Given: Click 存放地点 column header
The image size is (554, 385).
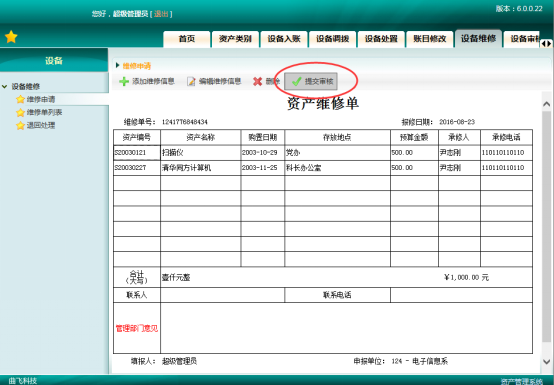Looking at the screenshot, I should pyautogui.click(x=337, y=137).
